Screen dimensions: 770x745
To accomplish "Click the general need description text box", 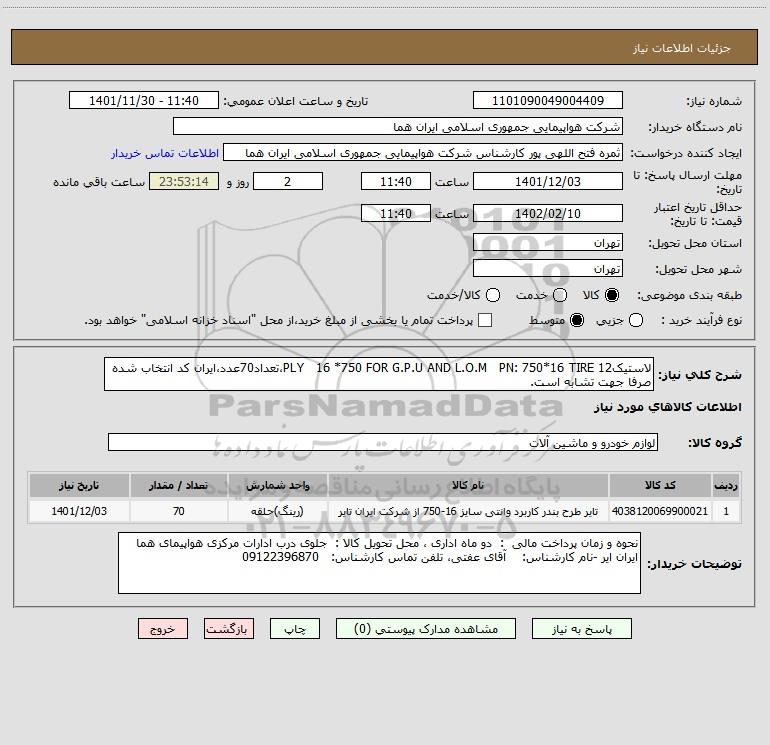I will coord(379,374).
